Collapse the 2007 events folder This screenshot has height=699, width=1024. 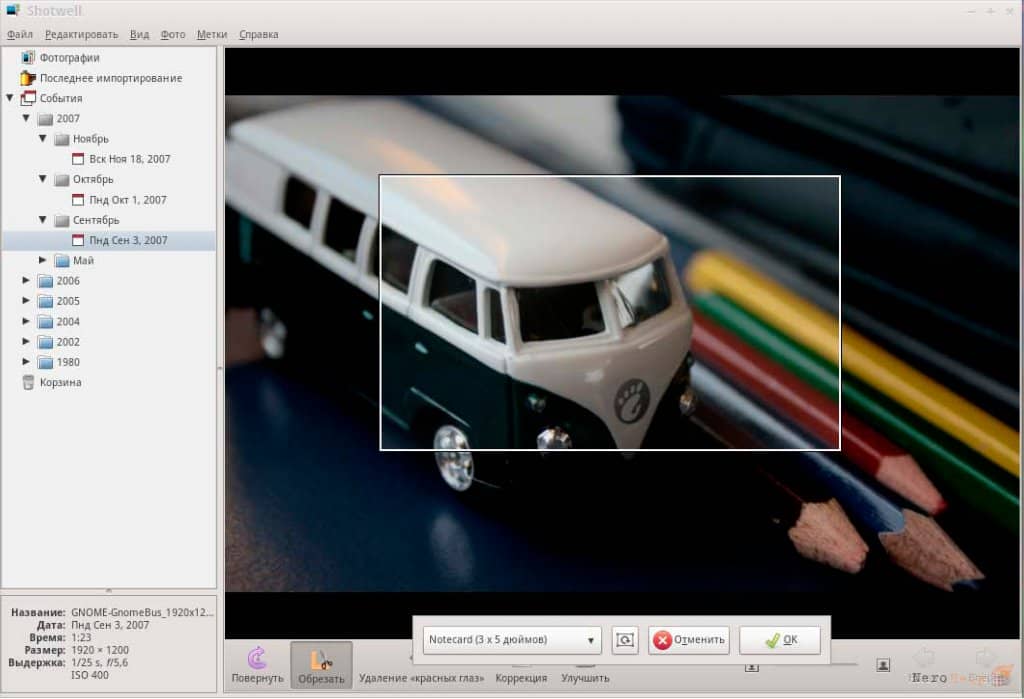[x=26, y=118]
